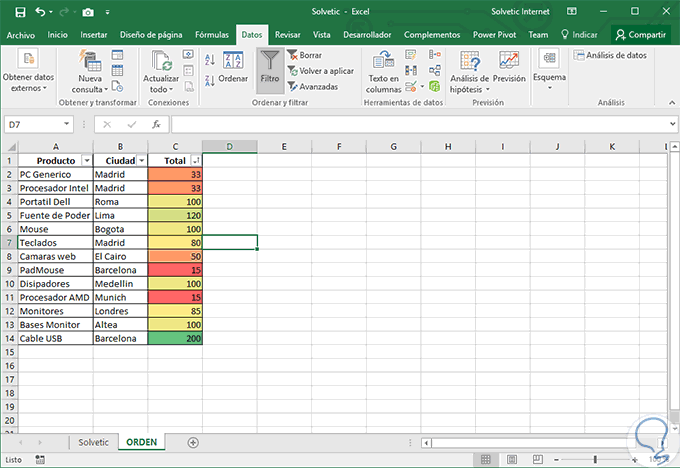This screenshot has height=468, width=680.
Task: Switch to the Solvetic sheet tab
Action: coord(93,442)
